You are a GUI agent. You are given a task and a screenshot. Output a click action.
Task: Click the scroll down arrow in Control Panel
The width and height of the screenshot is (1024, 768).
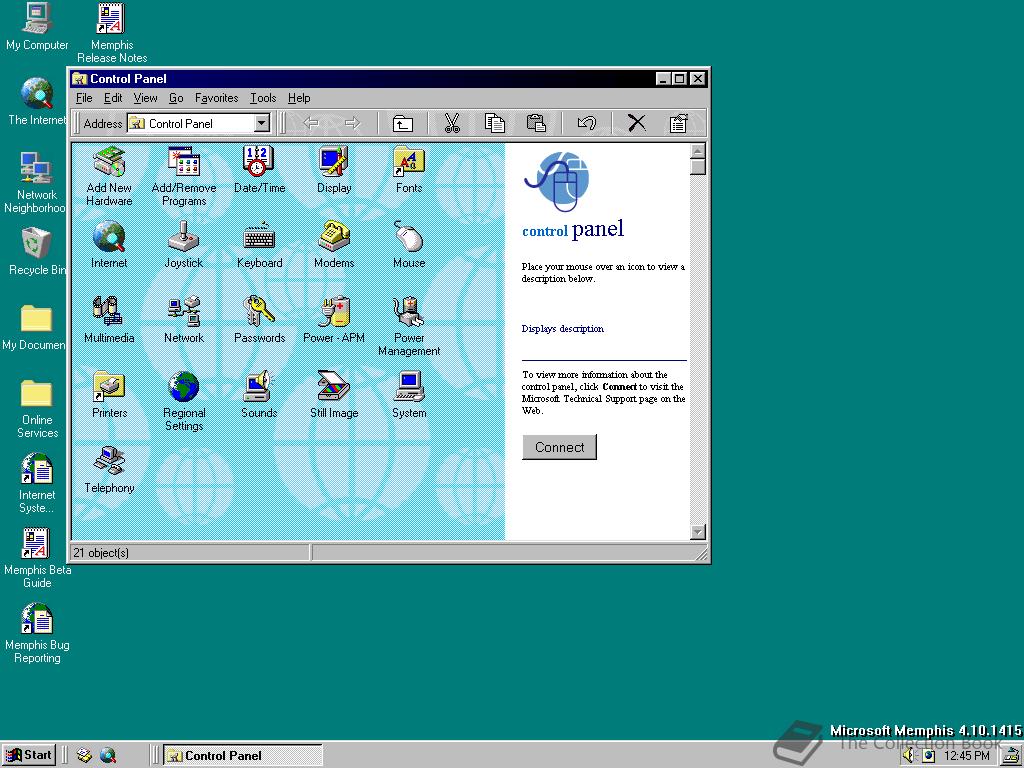click(697, 532)
